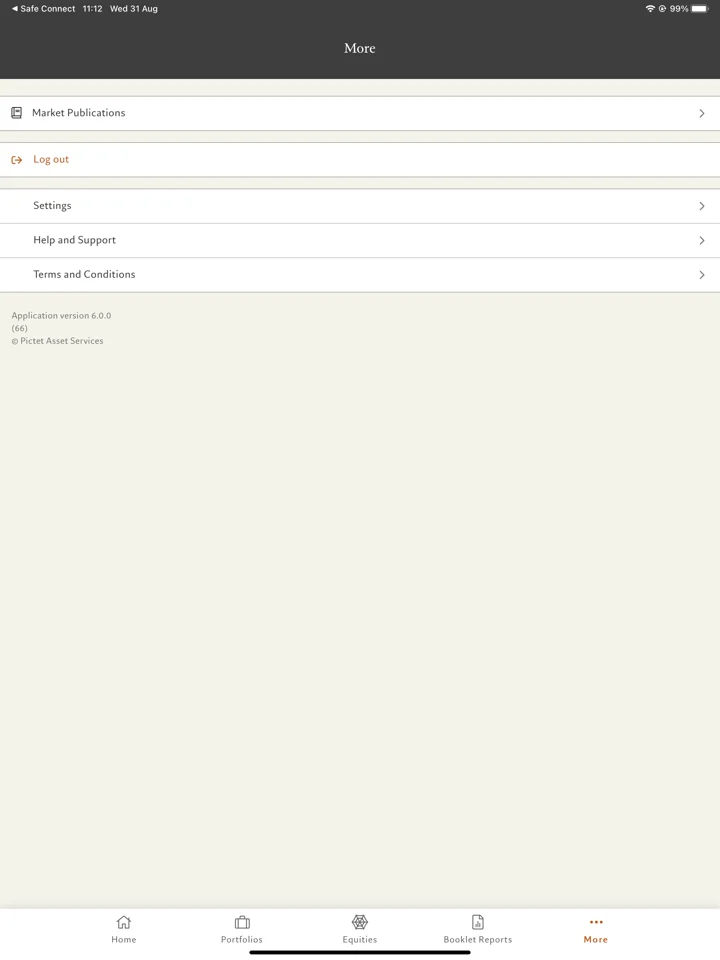The height and width of the screenshot is (960, 720).
Task: Tap the home indicator bar
Action: click(x=360, y=952)
